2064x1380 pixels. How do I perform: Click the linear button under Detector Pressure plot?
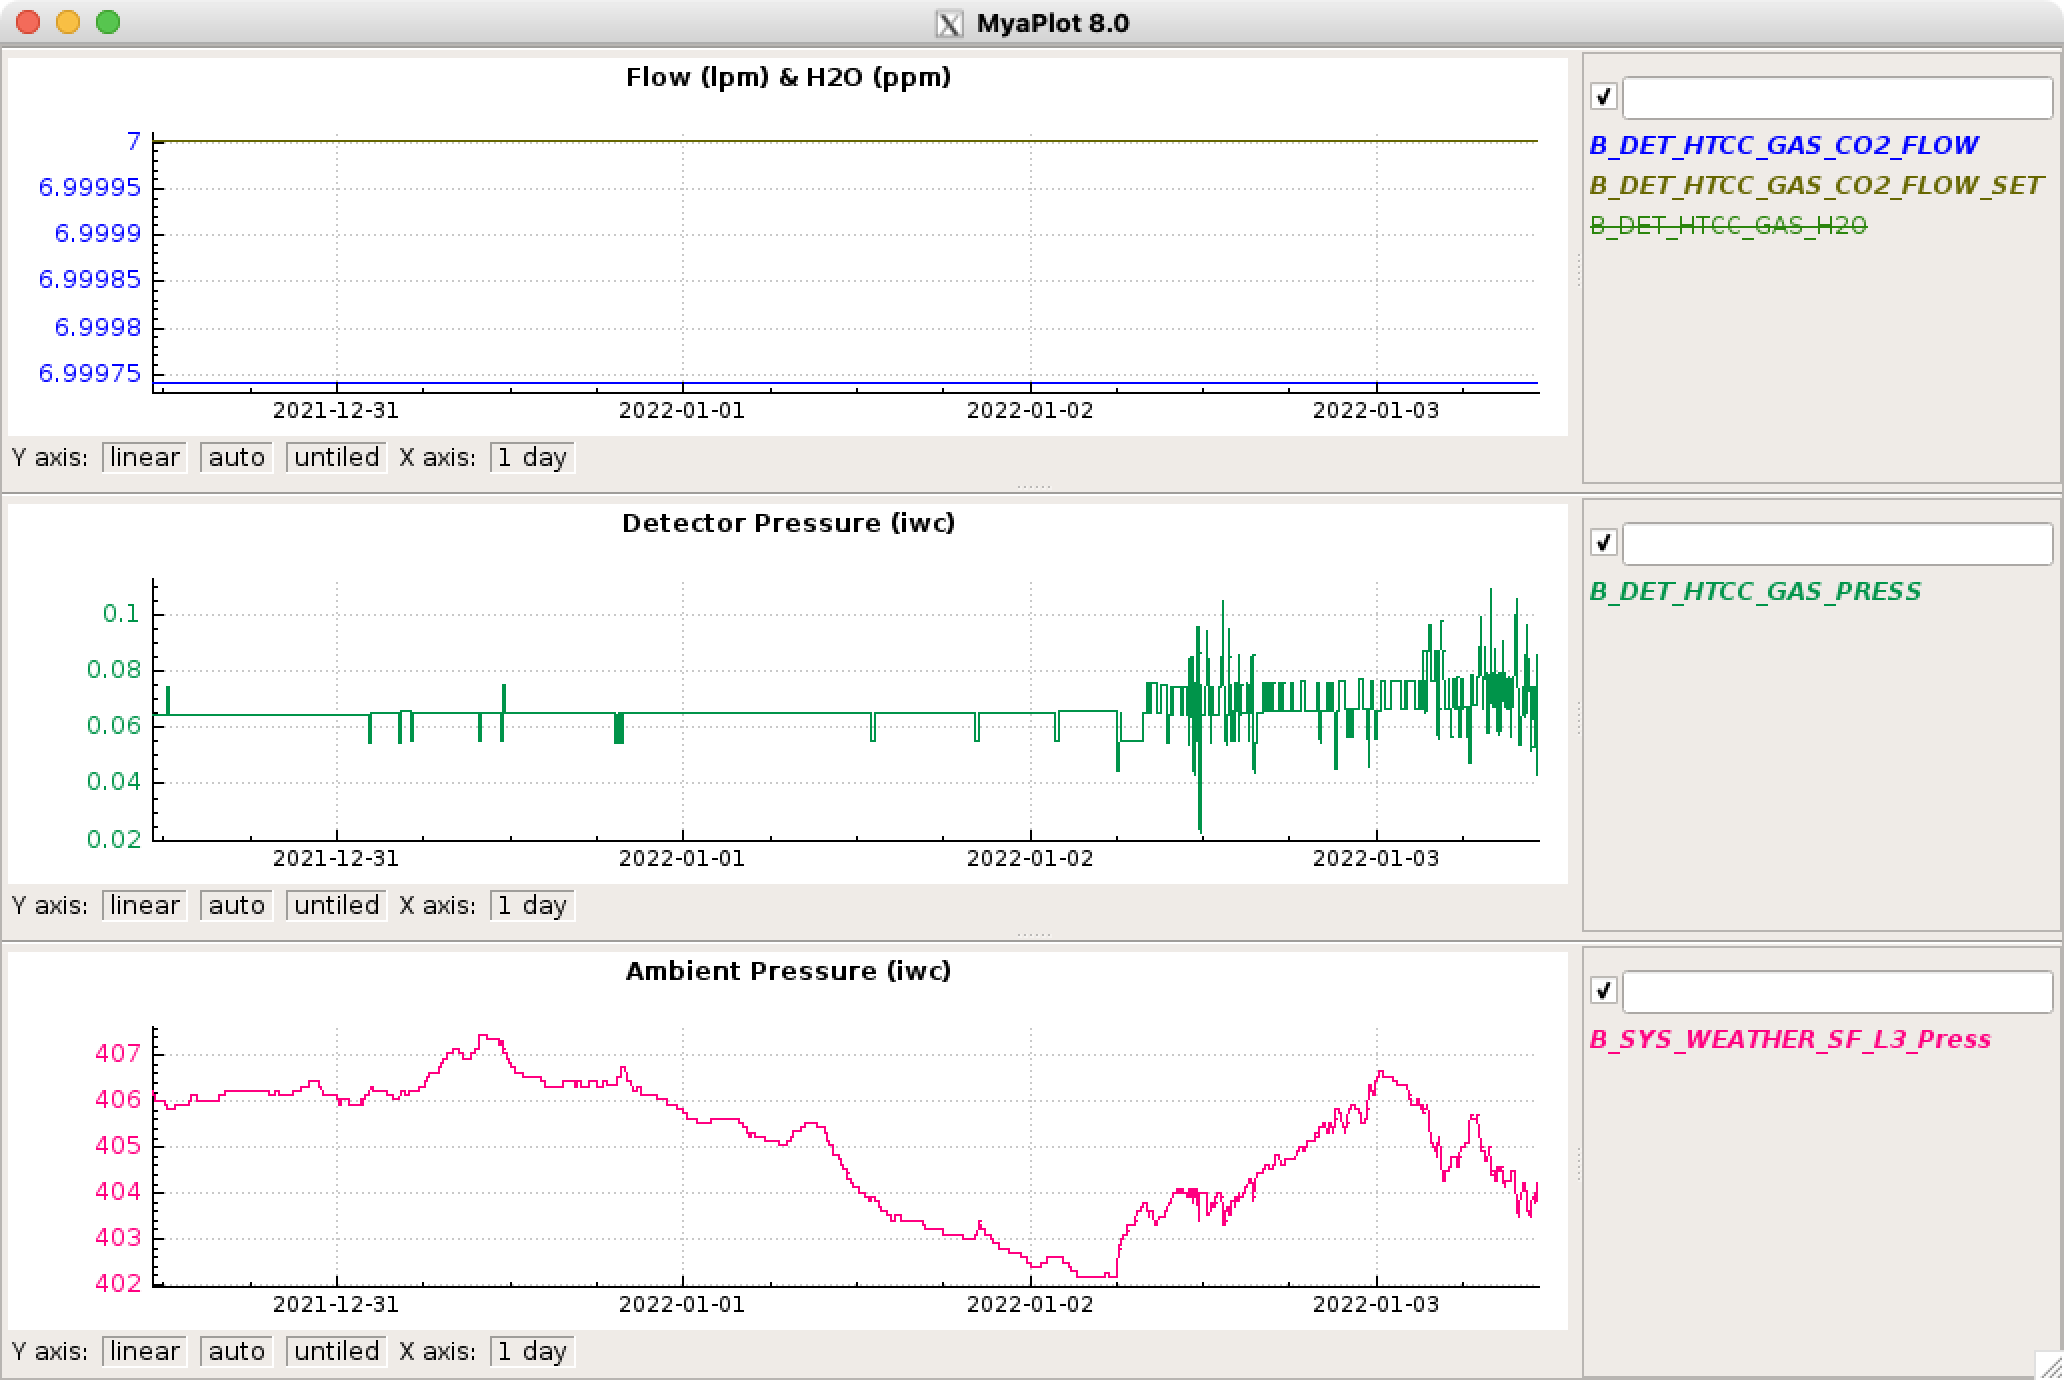pos(145,906)
